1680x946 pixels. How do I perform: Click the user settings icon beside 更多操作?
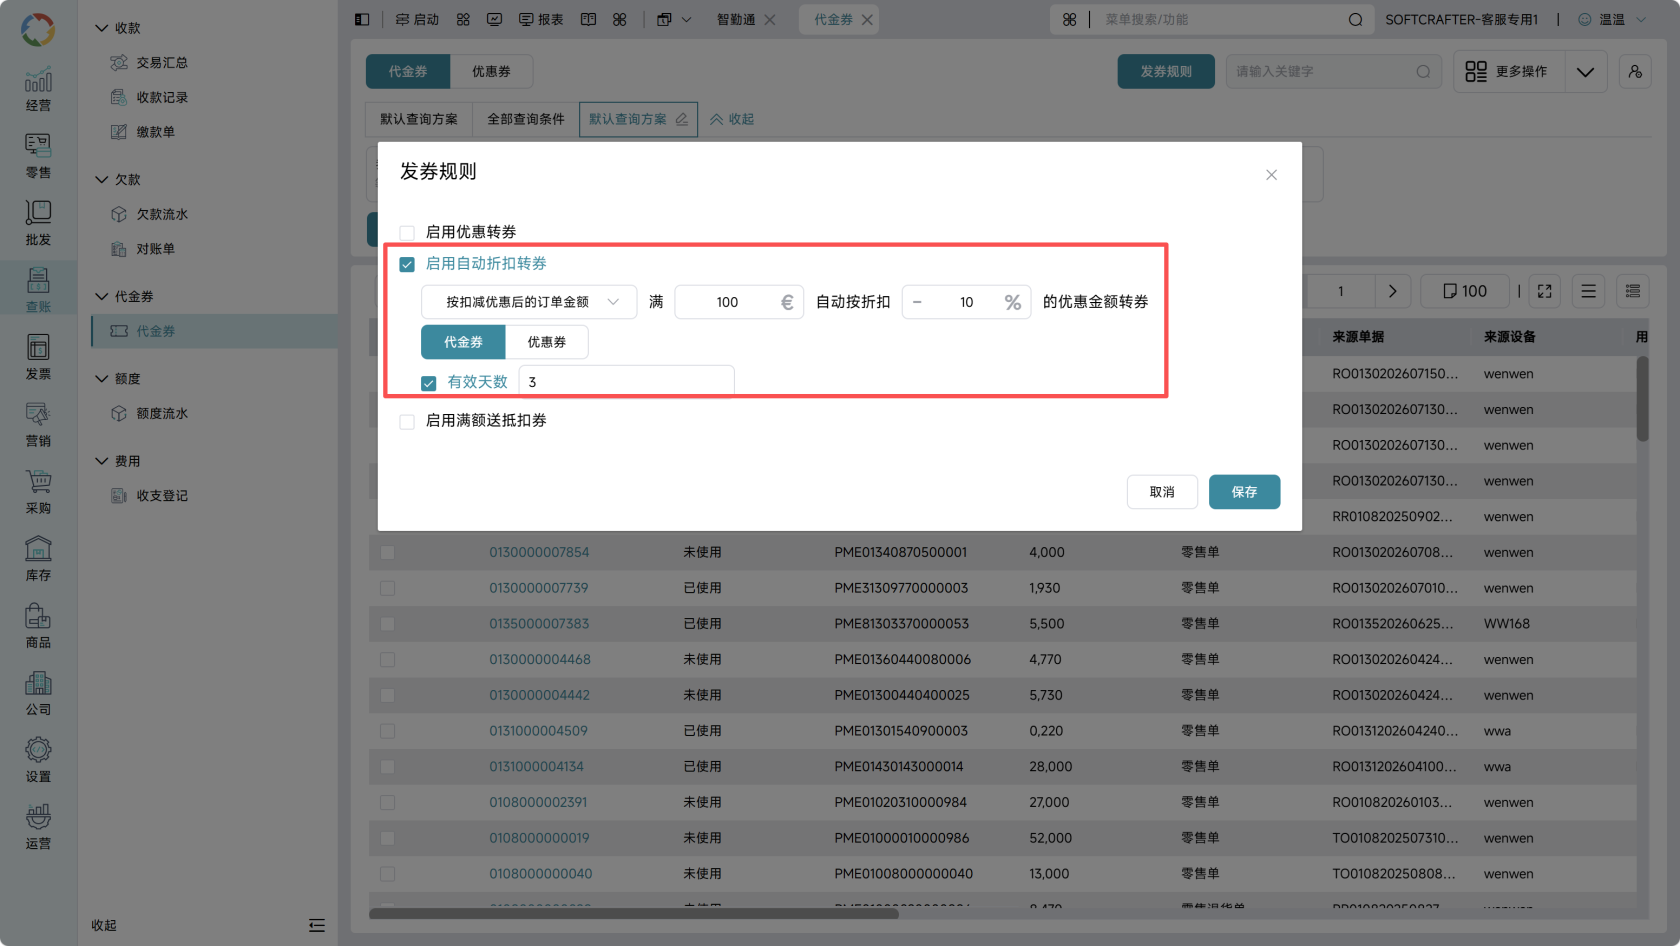pos(1635,72)
